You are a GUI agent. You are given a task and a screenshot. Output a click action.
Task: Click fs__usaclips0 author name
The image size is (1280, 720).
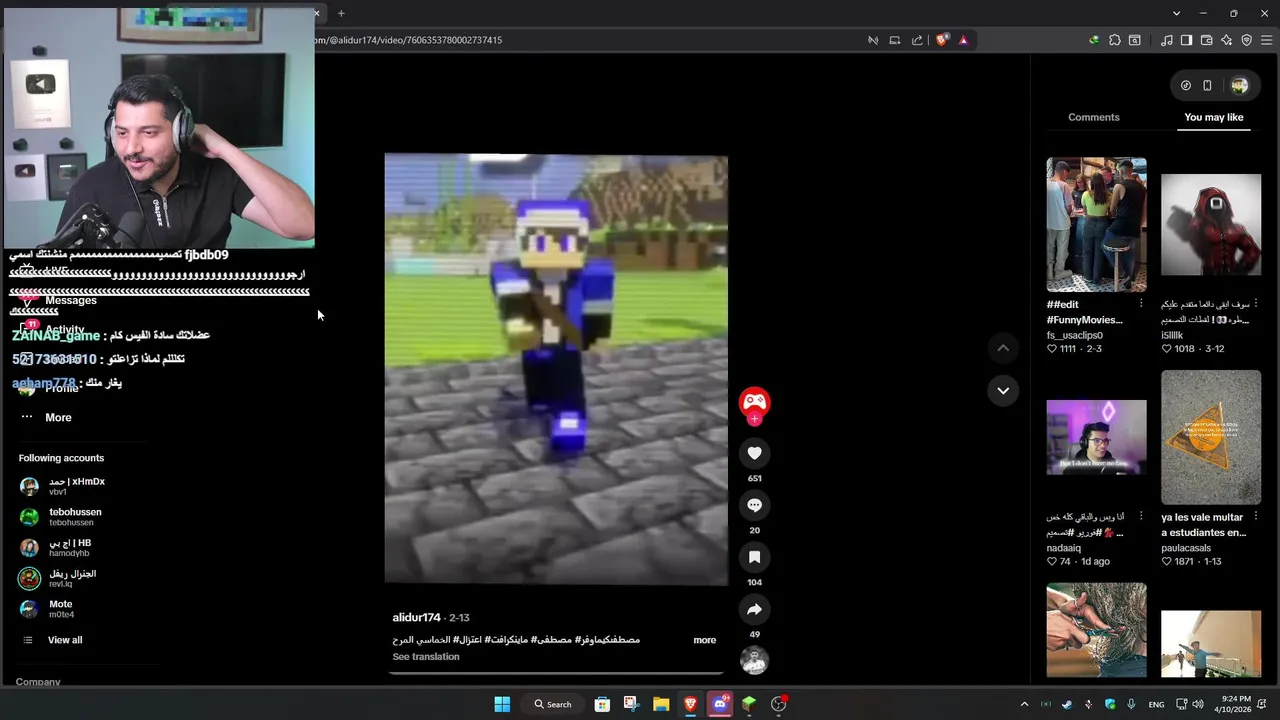1075,335
